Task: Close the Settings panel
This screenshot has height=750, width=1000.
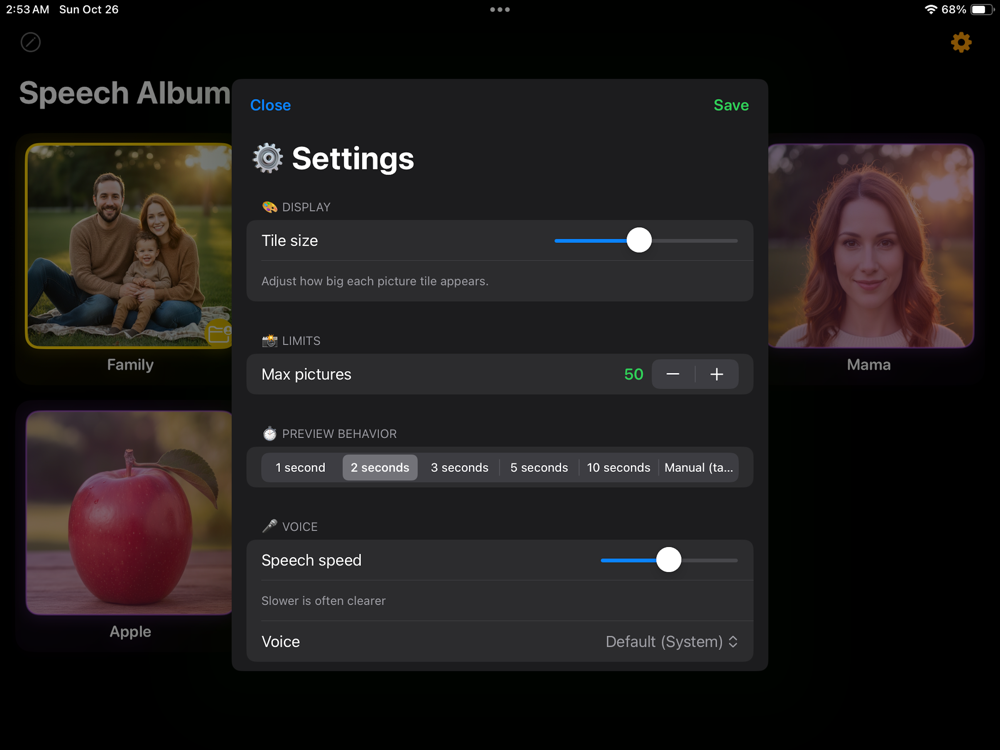Action: [270, 105]
